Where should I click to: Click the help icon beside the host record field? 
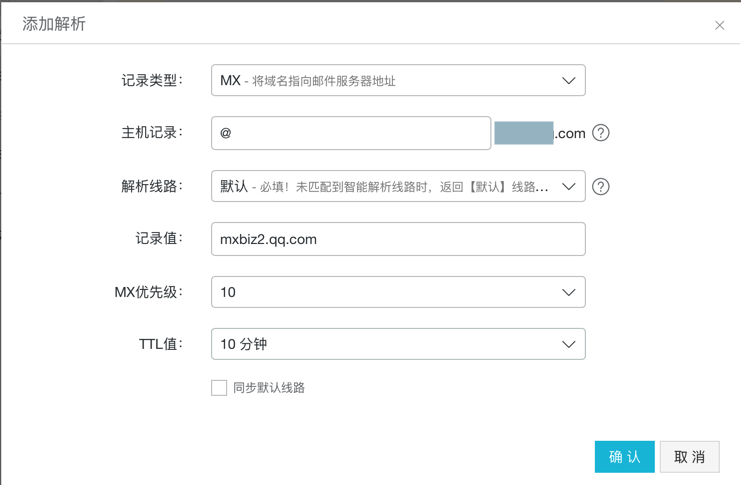(601, 133)
